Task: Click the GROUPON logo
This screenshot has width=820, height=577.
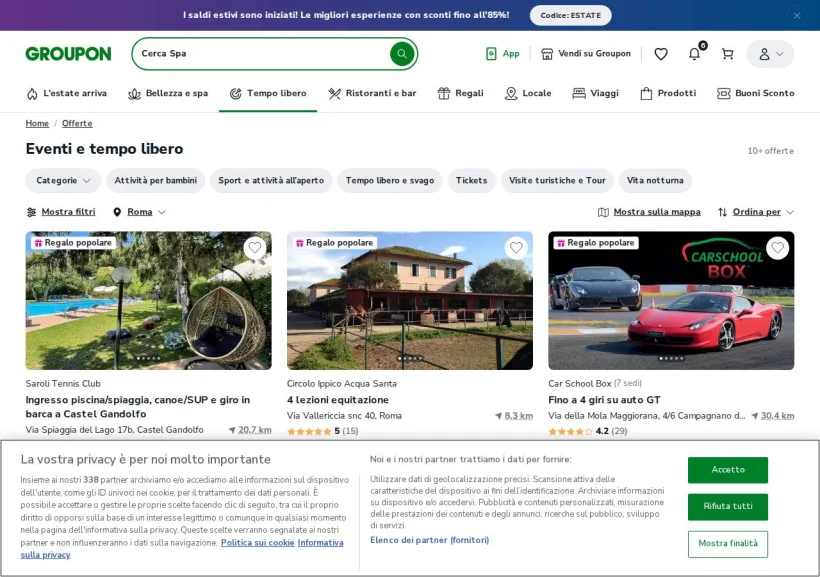Action: (x=69, y=53)
